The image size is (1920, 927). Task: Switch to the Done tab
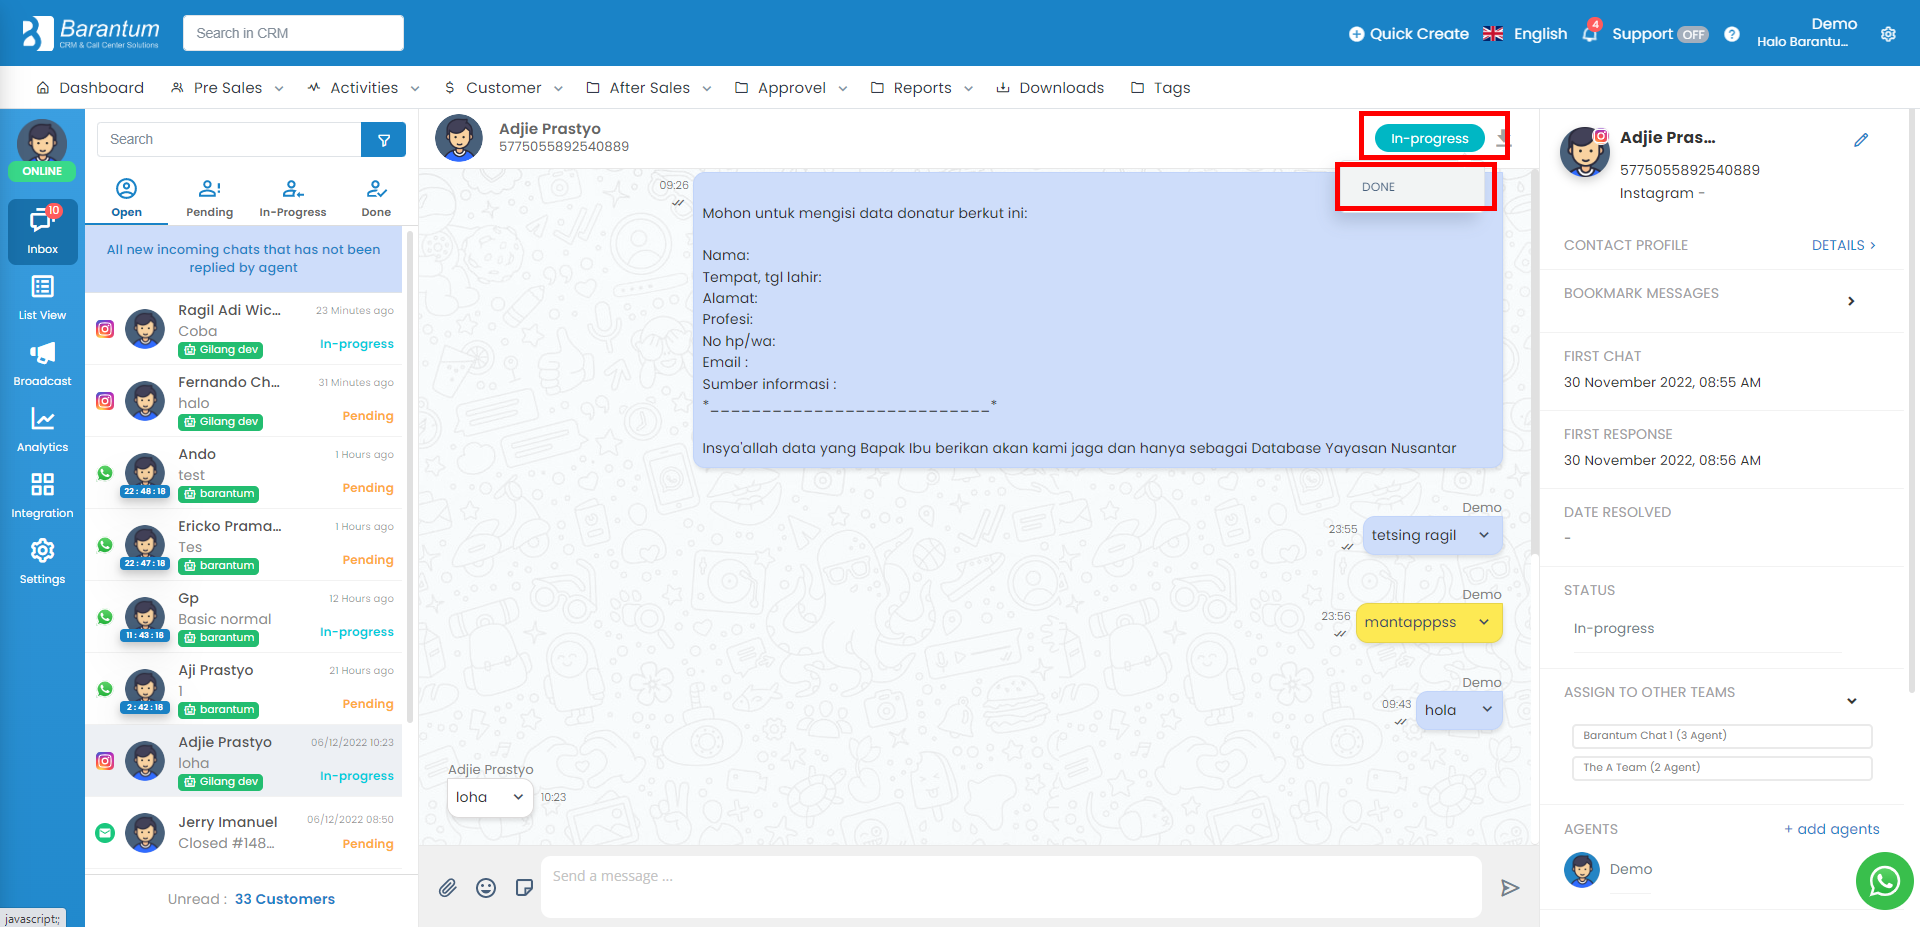click(376, 198)
